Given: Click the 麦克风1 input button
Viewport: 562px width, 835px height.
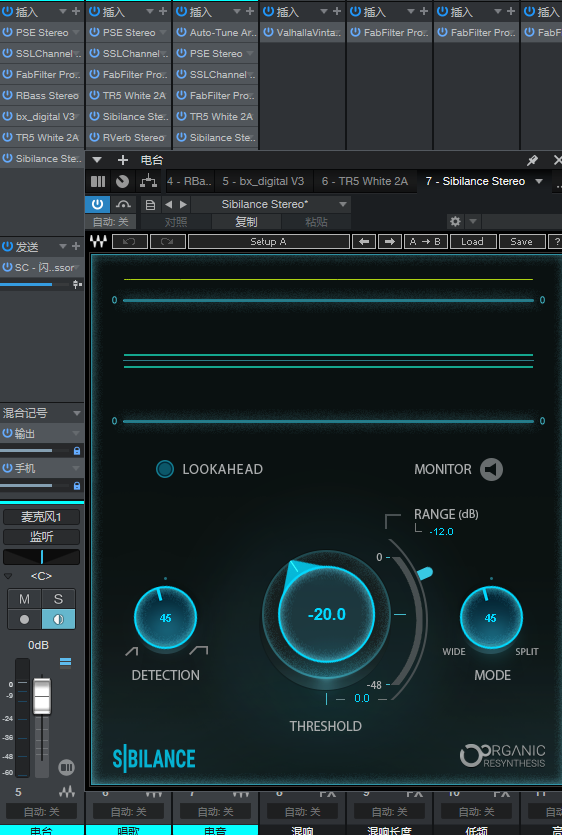Looking at the screenshot, I should pos(42,517).
